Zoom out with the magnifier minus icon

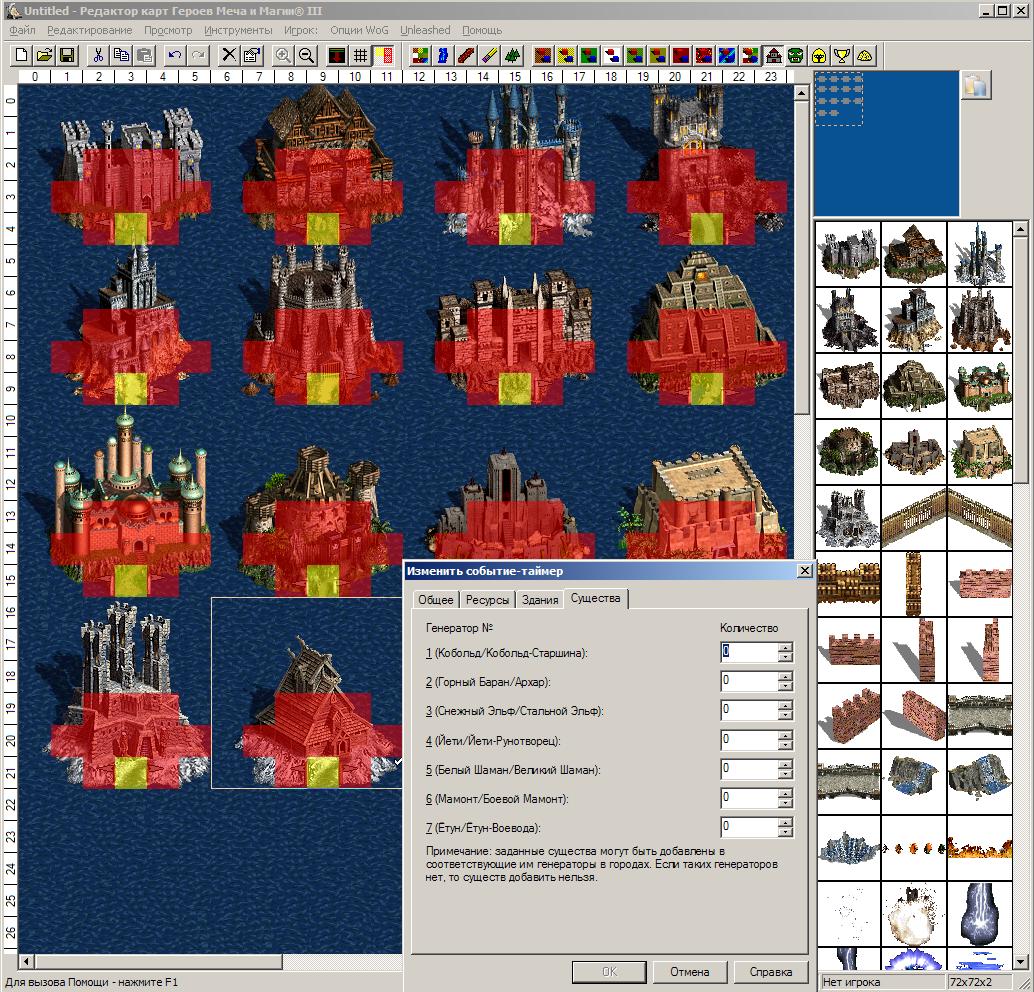tap(306, 55)
